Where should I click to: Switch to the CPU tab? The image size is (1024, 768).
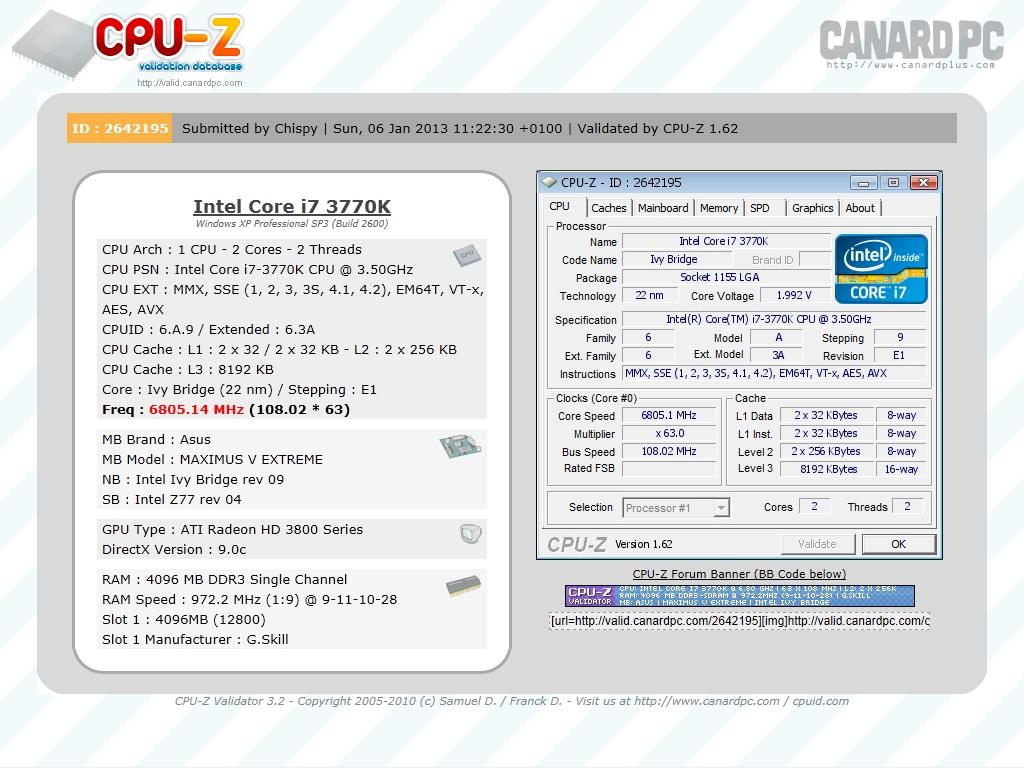tap(560, 206)
